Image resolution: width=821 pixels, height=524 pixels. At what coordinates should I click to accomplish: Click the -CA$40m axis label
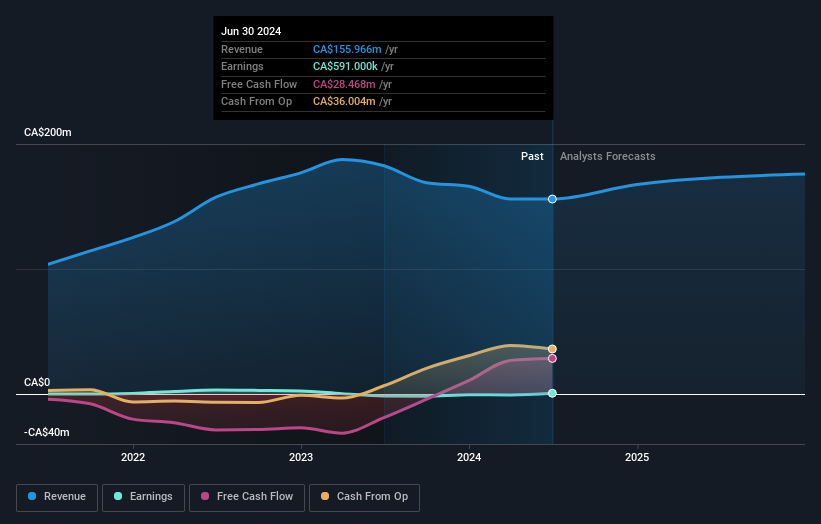[47, 432]
